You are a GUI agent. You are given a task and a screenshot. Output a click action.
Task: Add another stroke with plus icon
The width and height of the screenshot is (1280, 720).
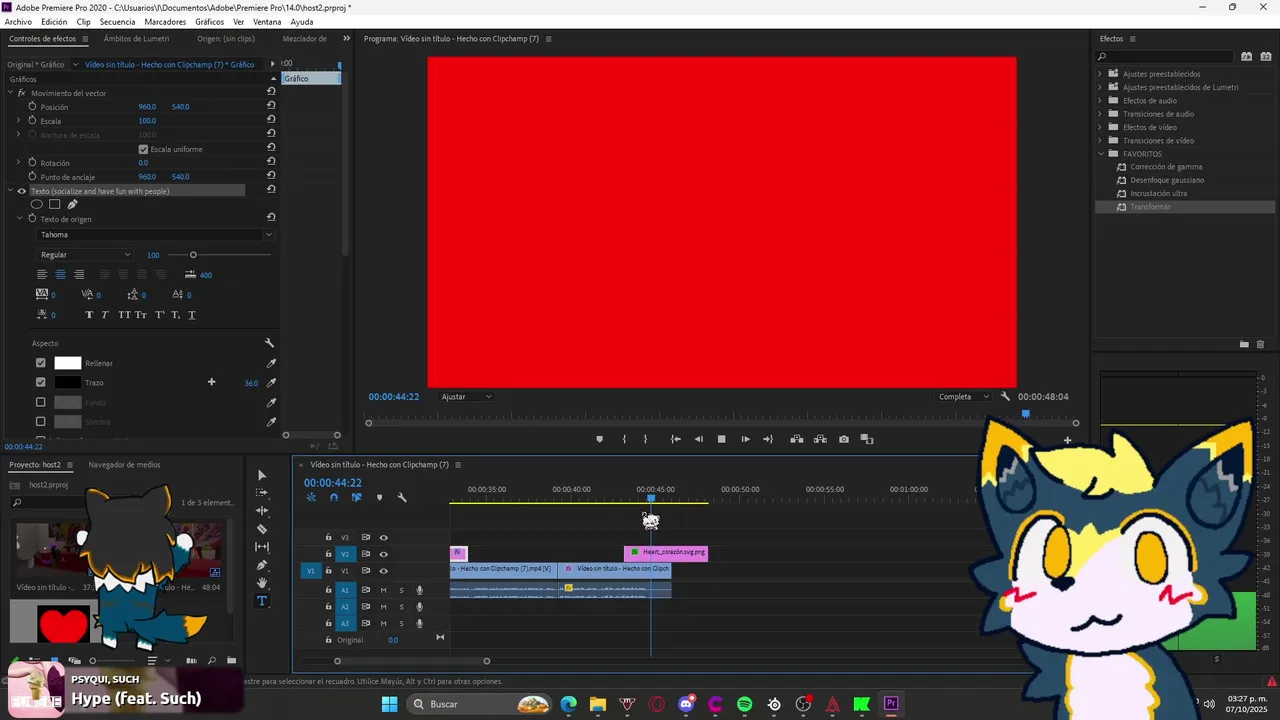pyautogui.click(x=211, y=382)
